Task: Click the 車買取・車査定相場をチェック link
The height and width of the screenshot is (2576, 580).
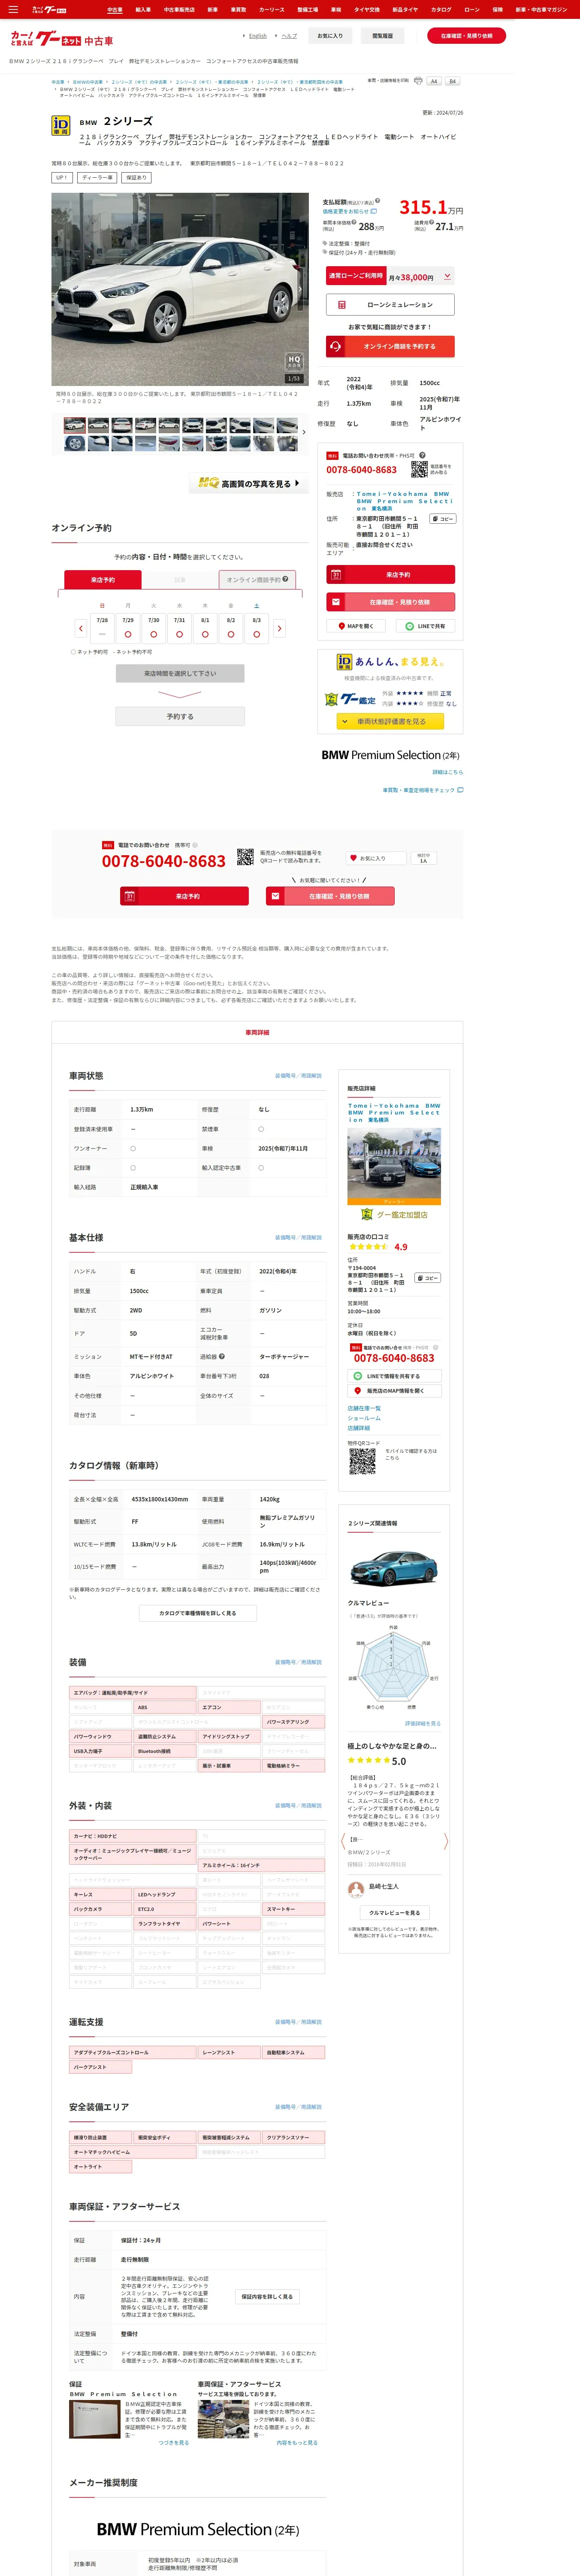Action: pyautogui.click(x=423, y=790)
